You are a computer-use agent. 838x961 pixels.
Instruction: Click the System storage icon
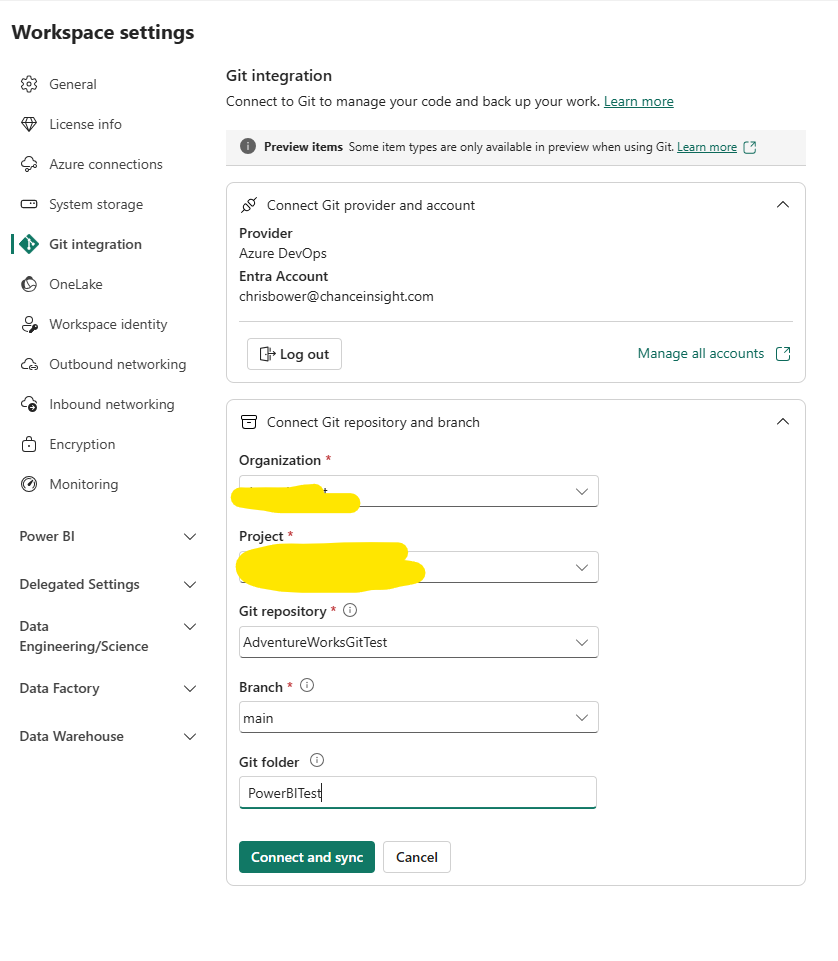30,204
